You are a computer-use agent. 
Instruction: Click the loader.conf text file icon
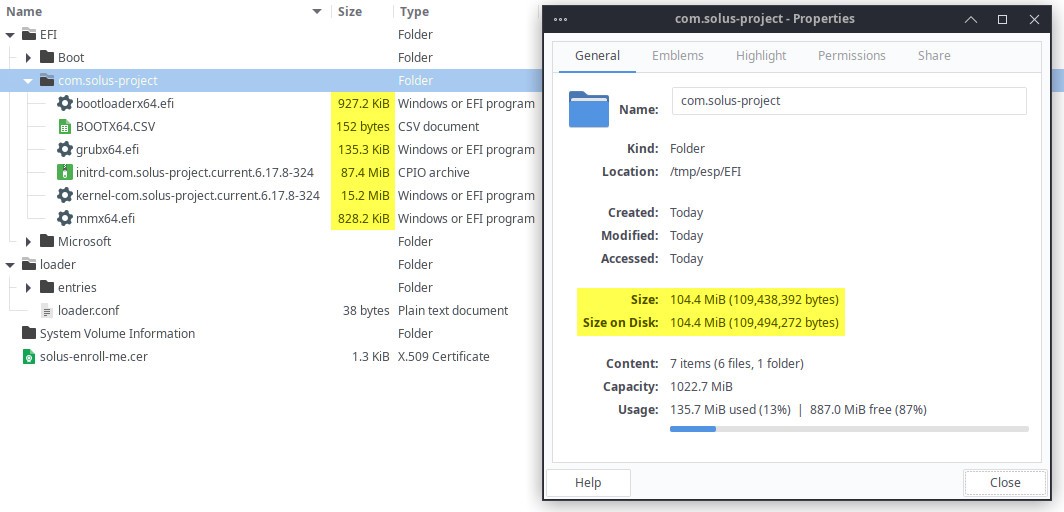coord(47,311)
